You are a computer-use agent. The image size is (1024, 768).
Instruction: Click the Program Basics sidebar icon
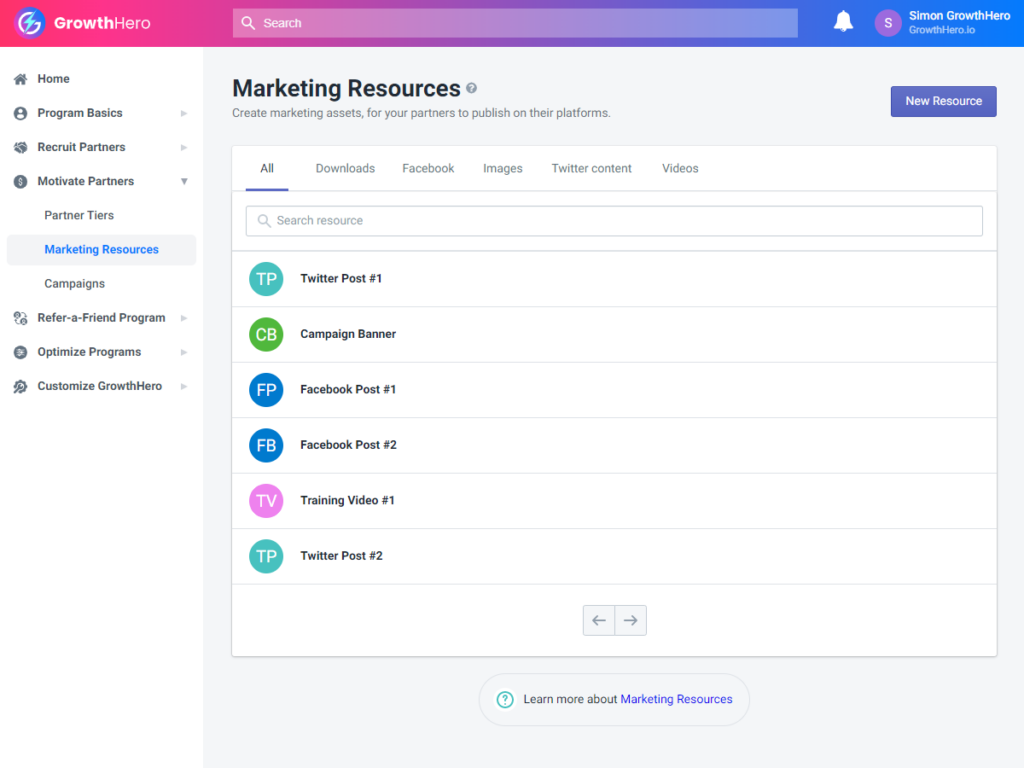pos(20,113)
